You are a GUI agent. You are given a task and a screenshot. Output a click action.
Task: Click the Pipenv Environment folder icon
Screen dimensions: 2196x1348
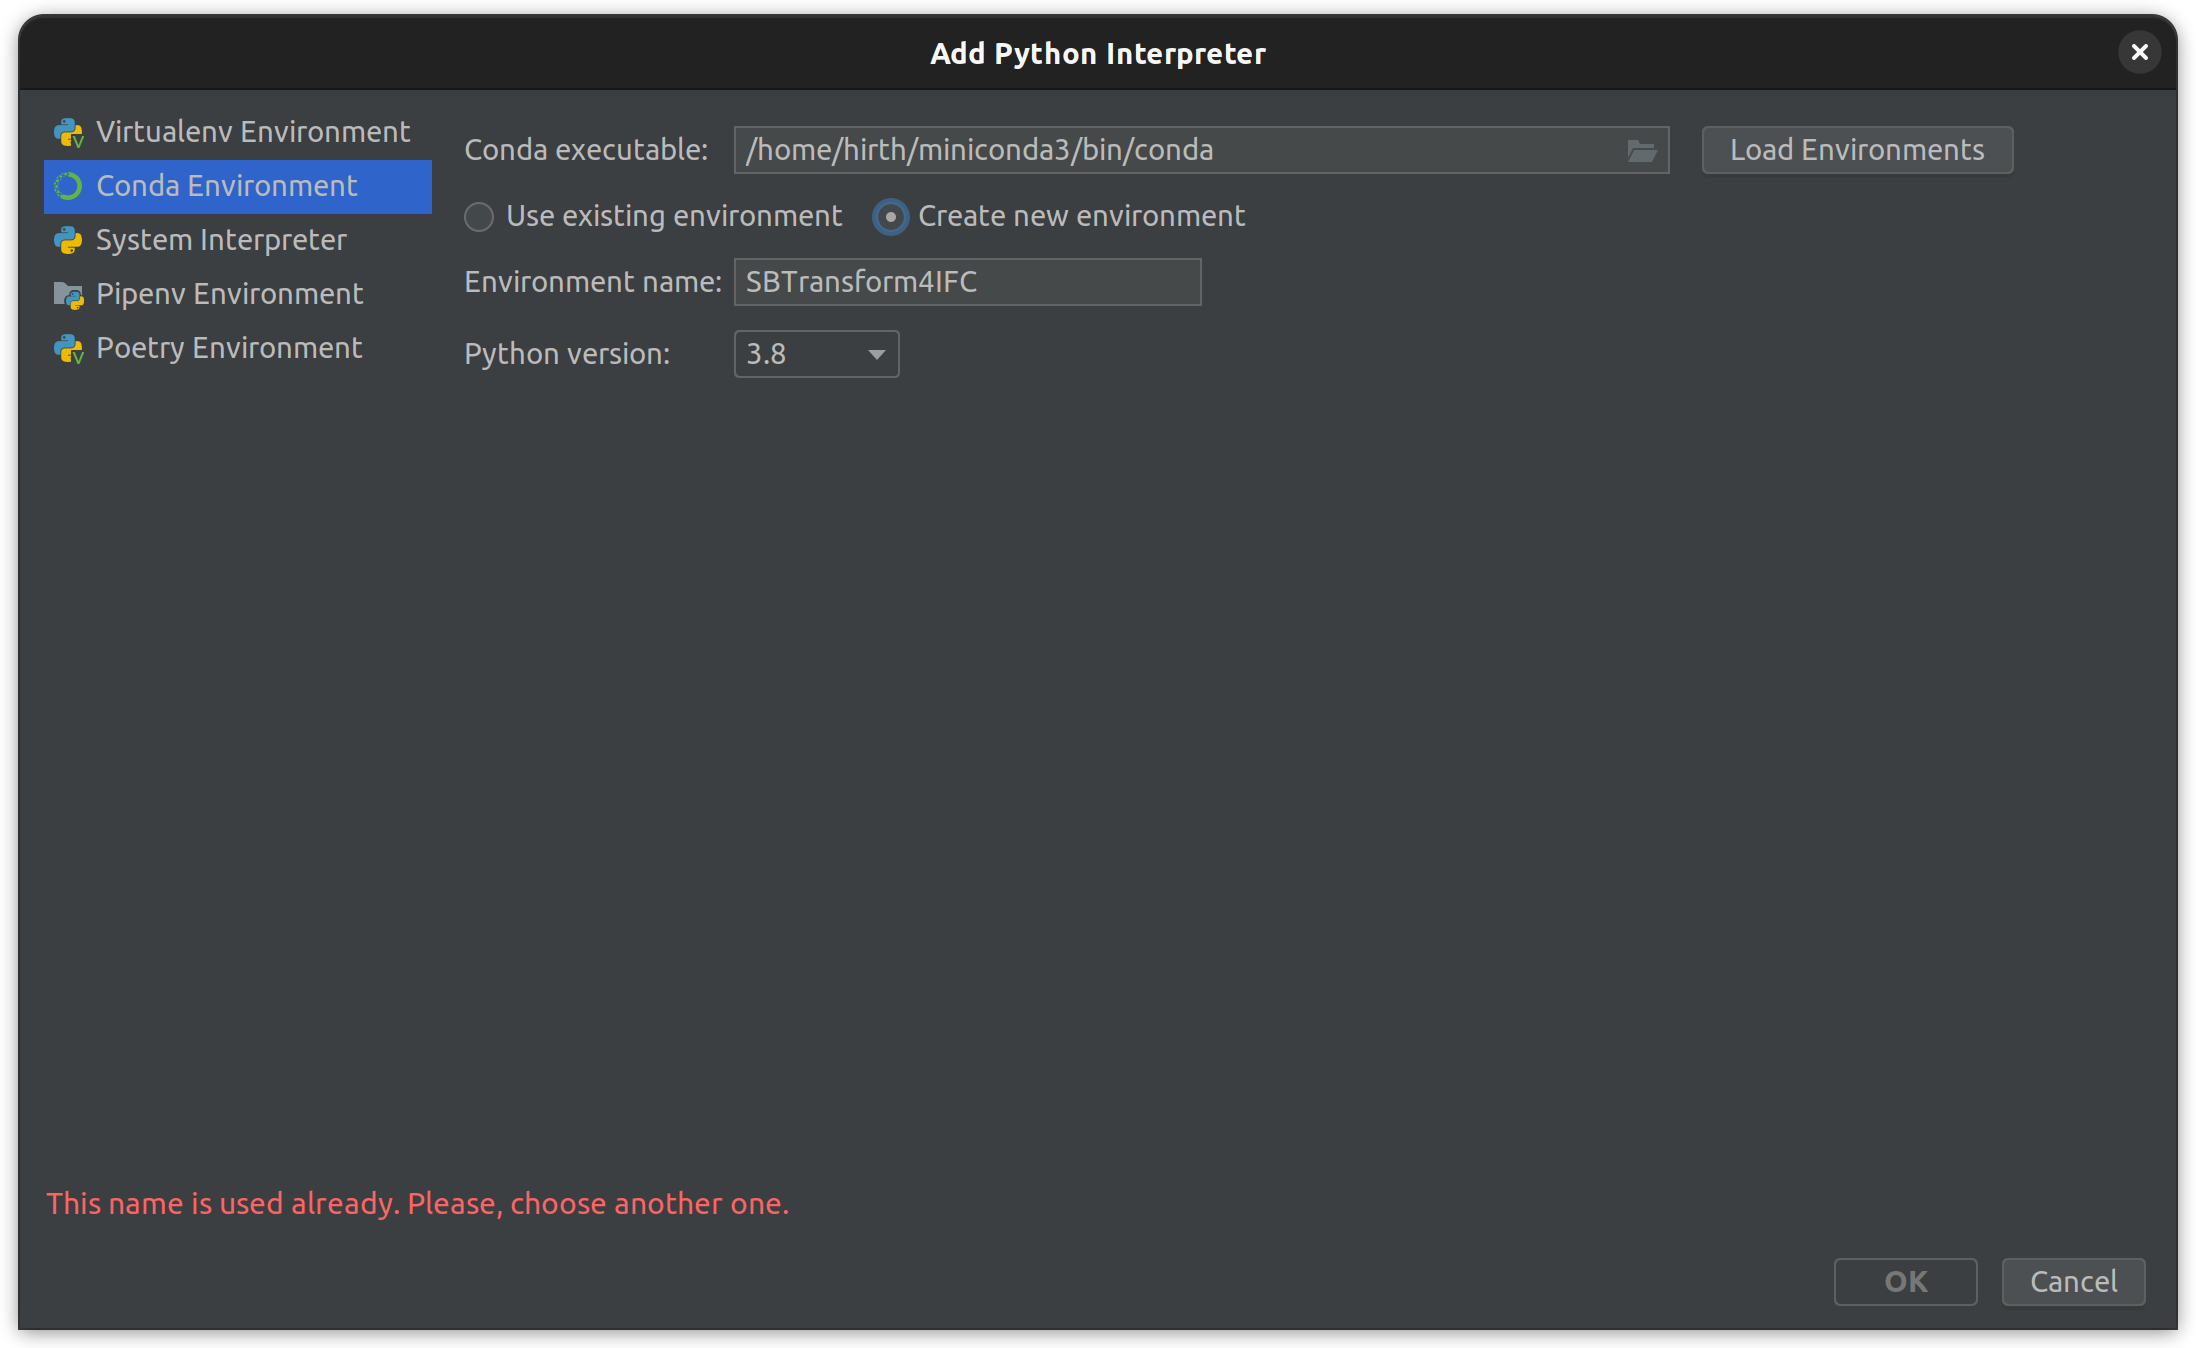tap(68, 295)
